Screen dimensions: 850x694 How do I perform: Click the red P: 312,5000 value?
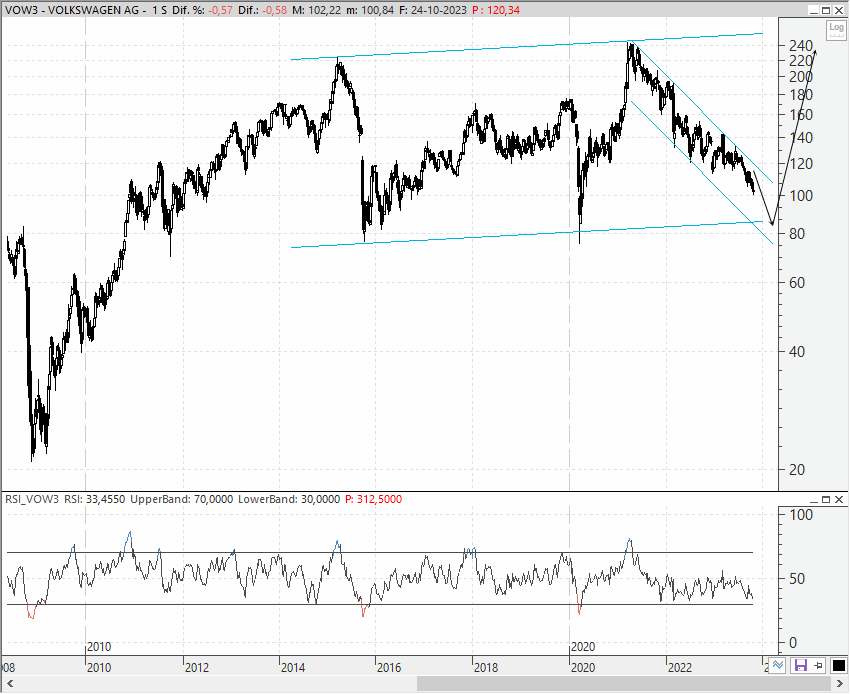(374, 499)
